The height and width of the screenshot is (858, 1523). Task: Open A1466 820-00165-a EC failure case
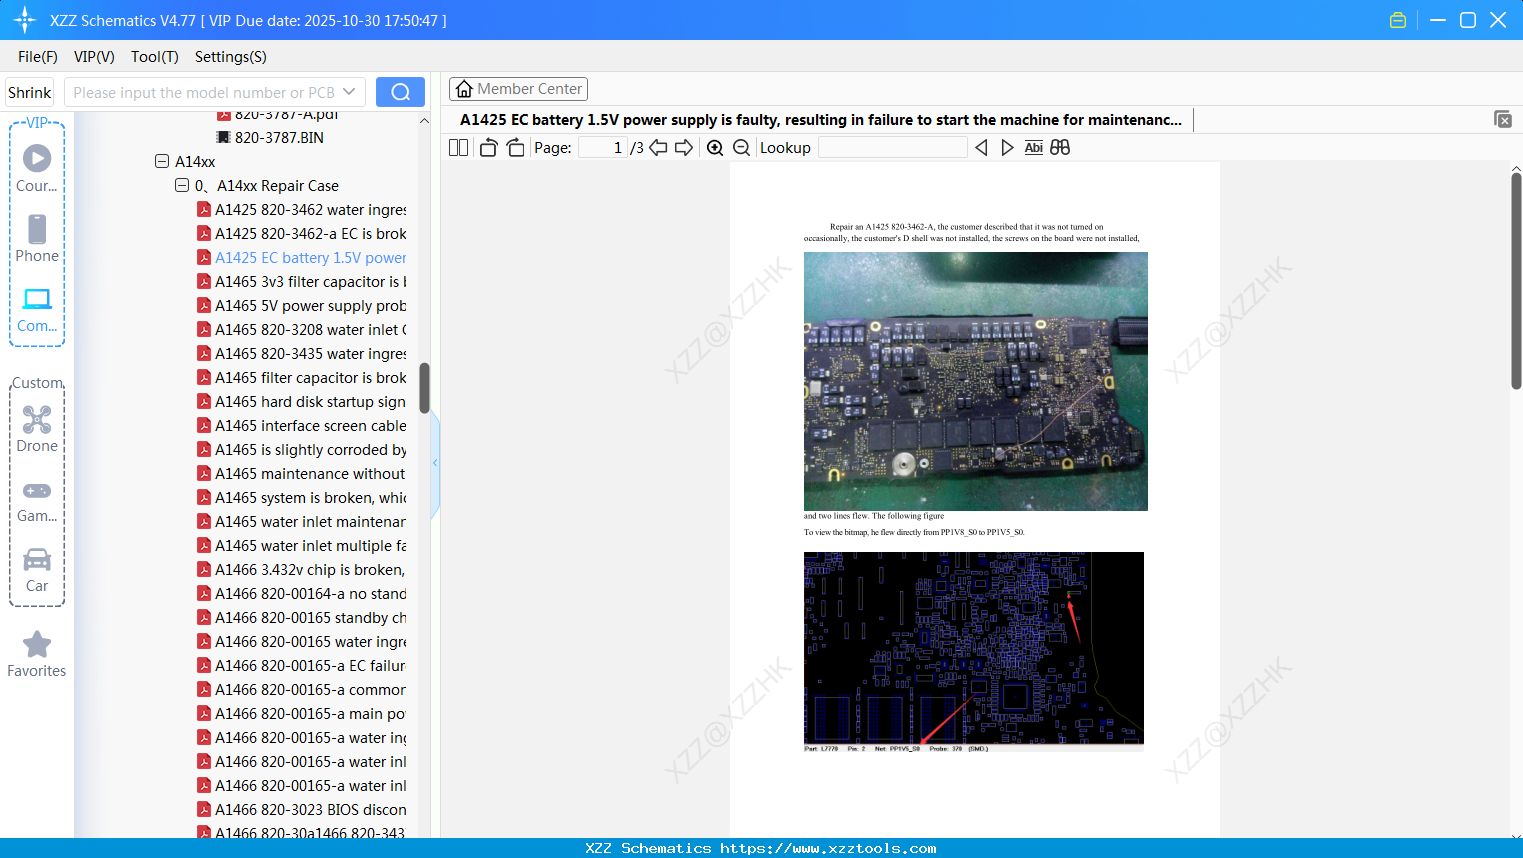pyautogui.click(x=311, y=666)
